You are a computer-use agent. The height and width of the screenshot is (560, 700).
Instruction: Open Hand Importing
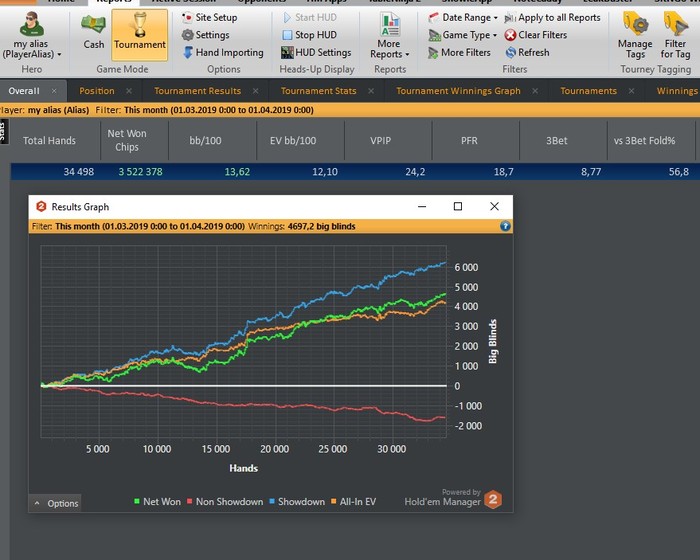pyautogui.click(x=223, y=53)
